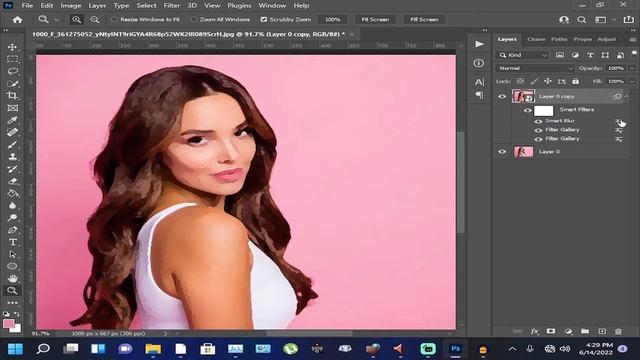This screenshot has height=360, width=640.
Task: Open the Smart Blur blending options icon
Action: (x=619, y=121)
